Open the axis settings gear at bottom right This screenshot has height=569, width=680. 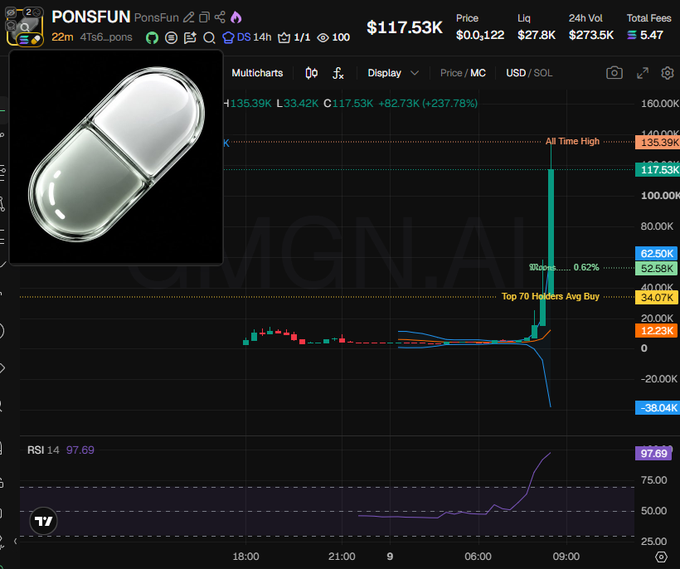(661, 556)
